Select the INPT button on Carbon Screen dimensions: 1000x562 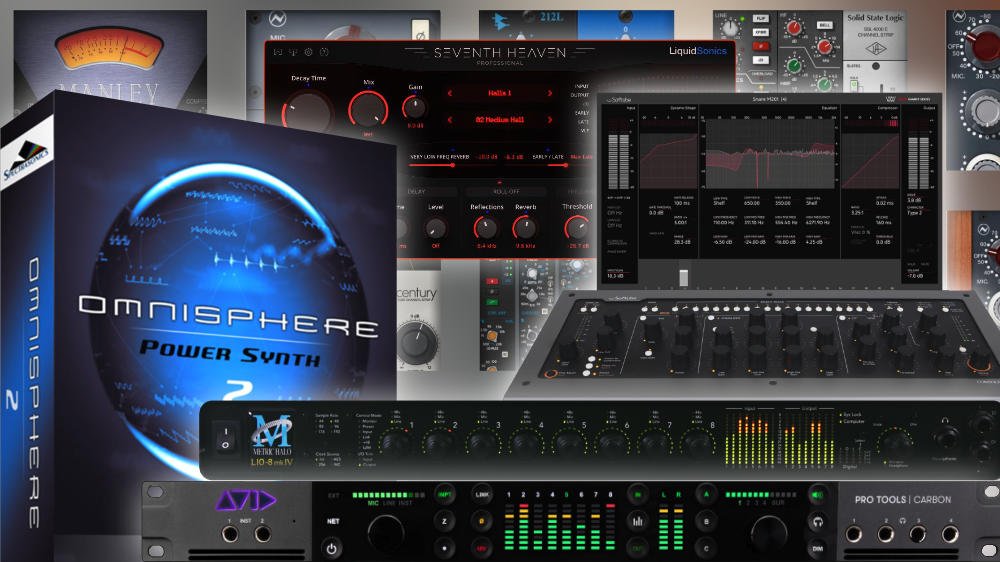tap(445, 494)
